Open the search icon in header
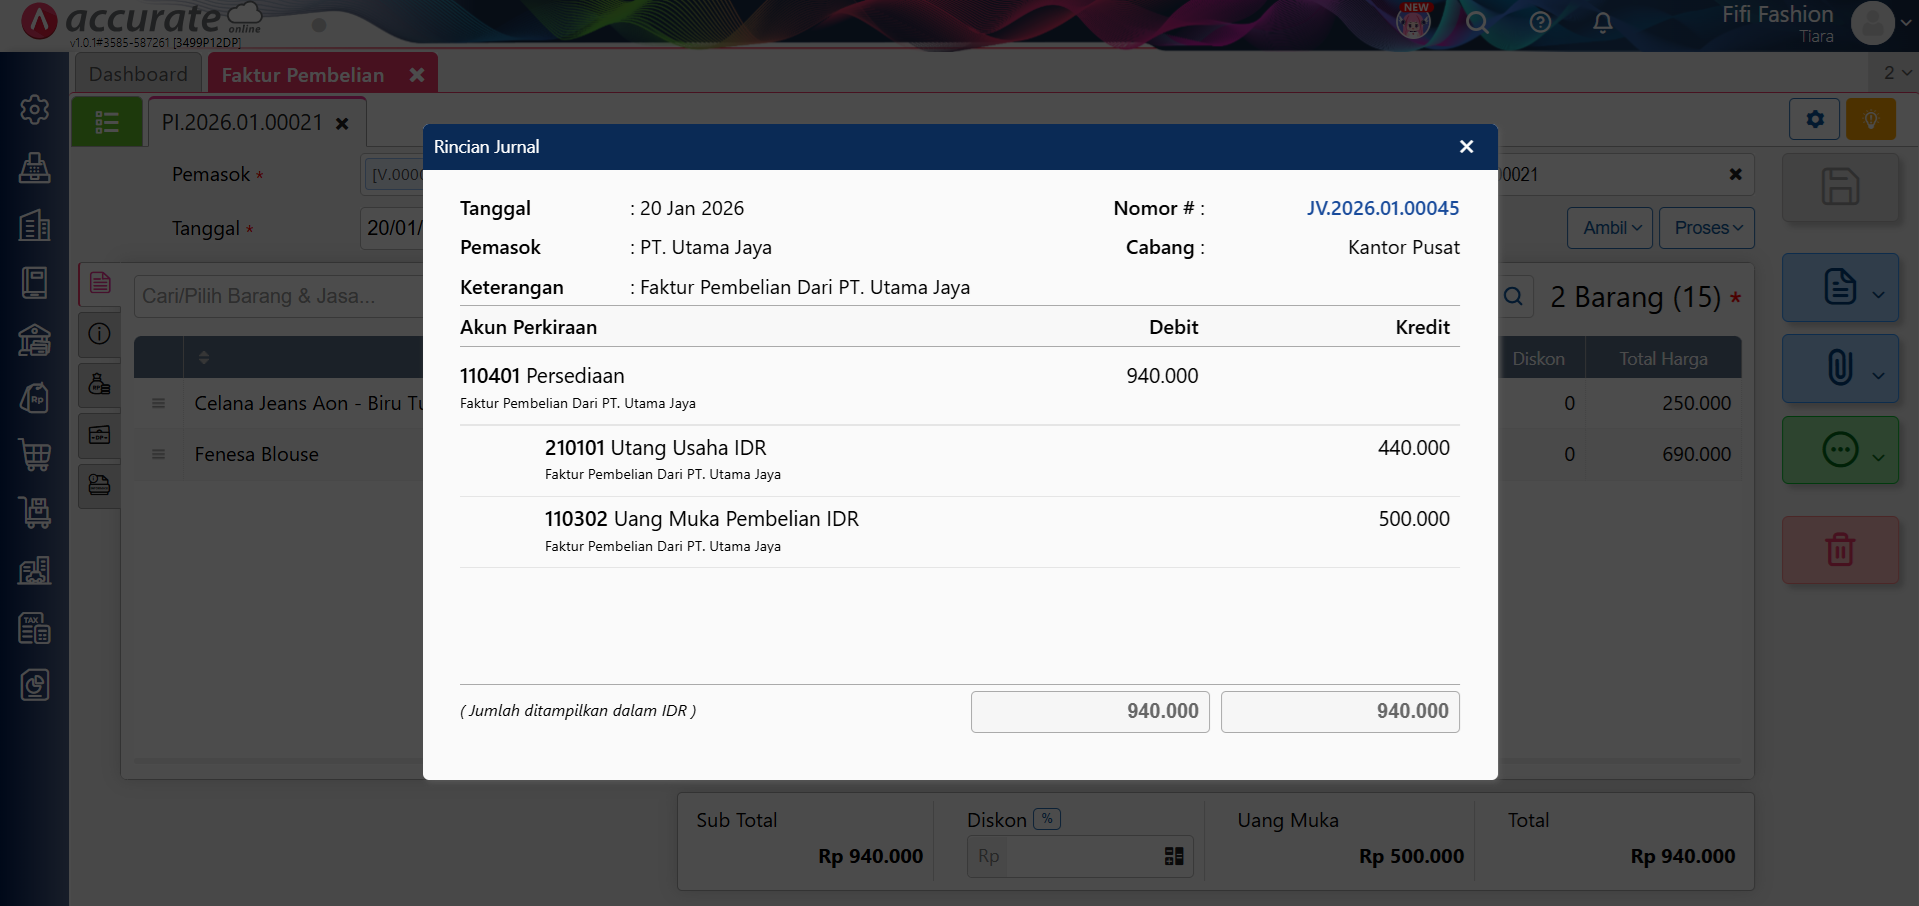 point(1477,22)
